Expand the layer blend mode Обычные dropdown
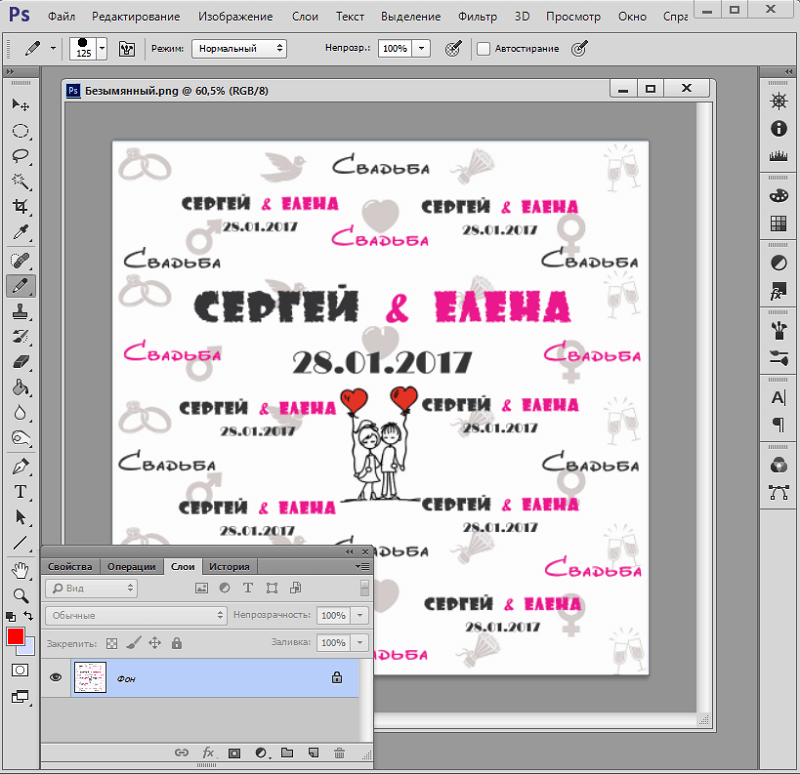This screenshot has width=800, height=774. click(x=137, y=615)
